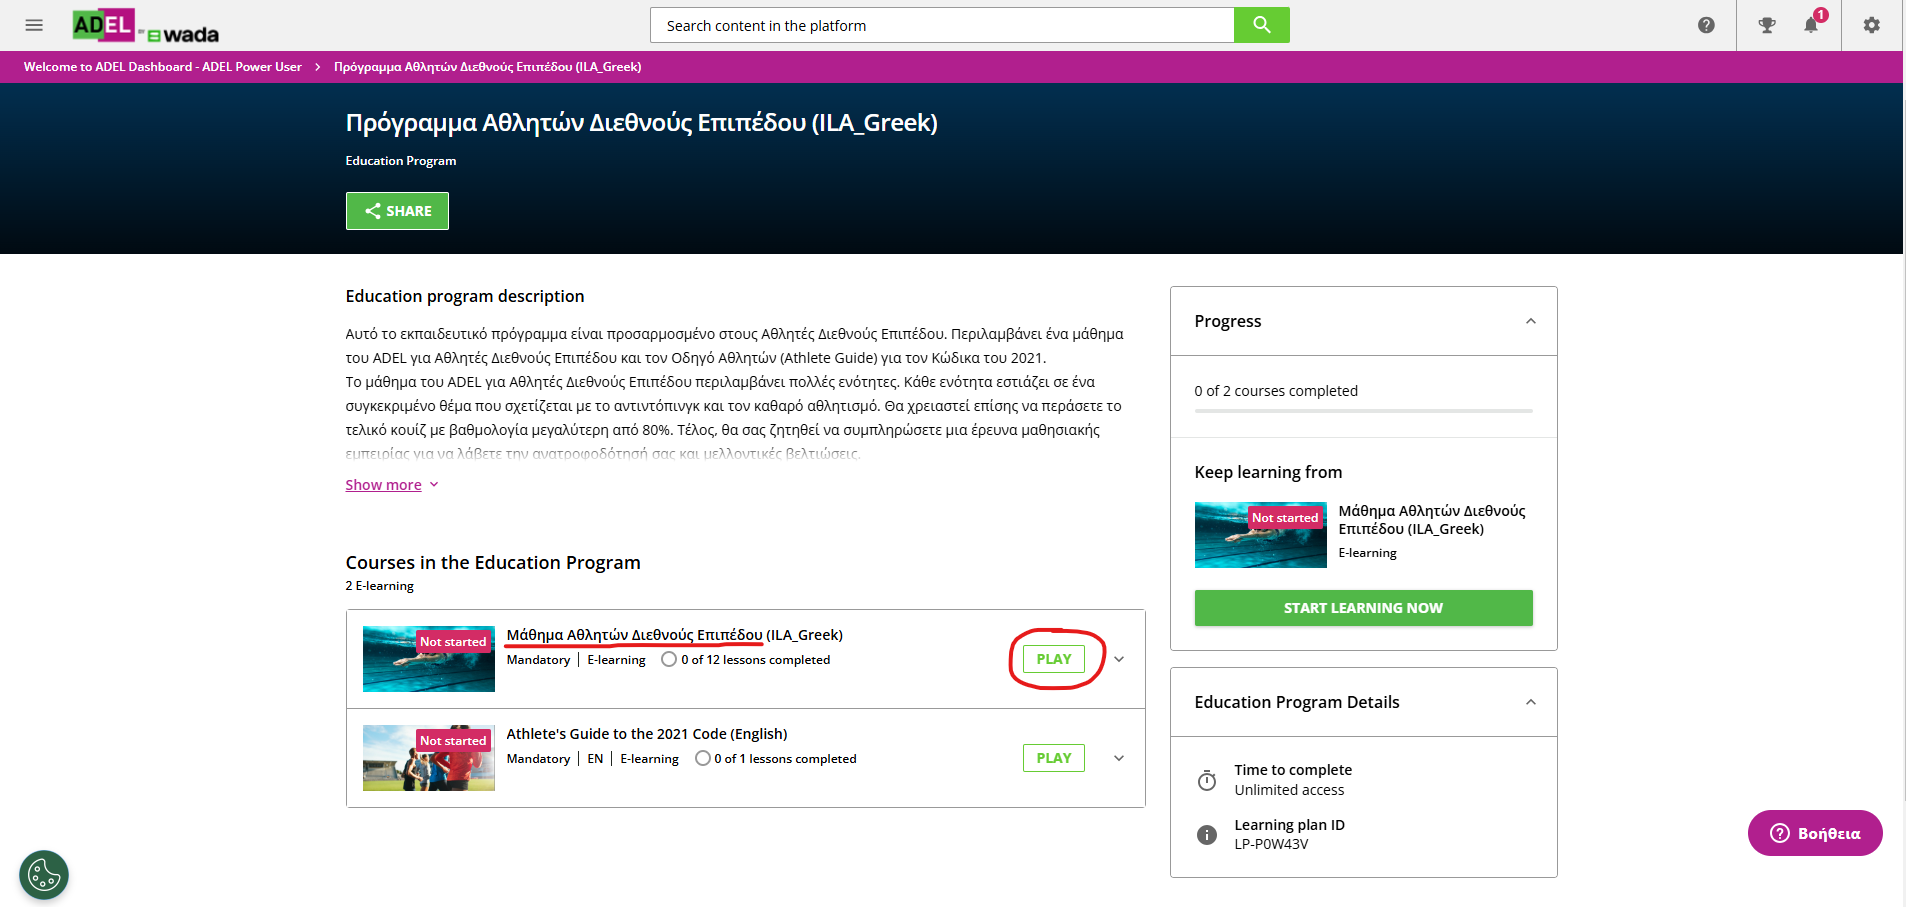Click the green search magnifier button
Viewport: 1906px width, 907px height.
tap(1261, 25)
